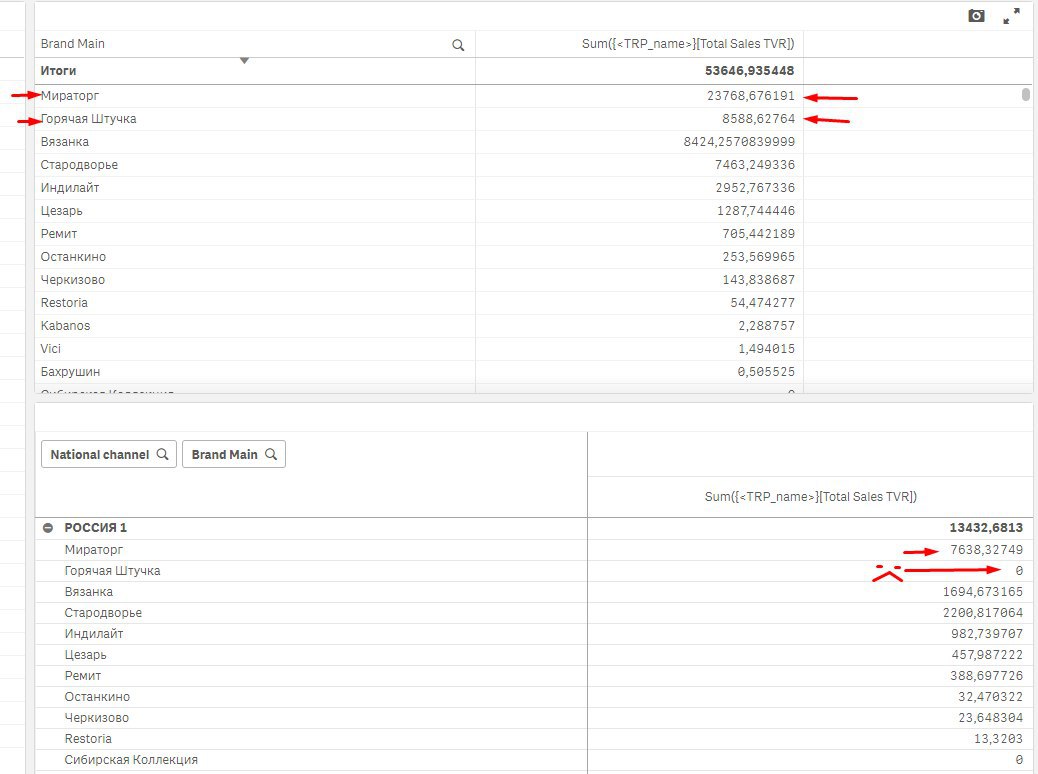This screenshot has height=774, width=1038.
Task: Click the value 705,442189
Action: coord(759,234)
